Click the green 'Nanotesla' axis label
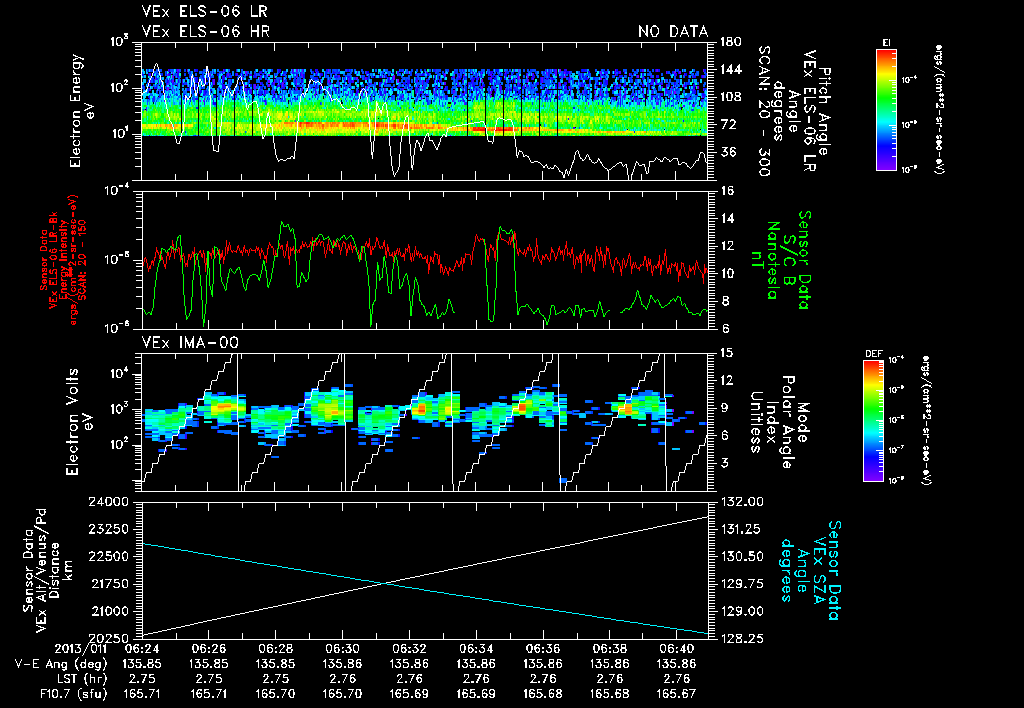1024x708 pixels. click(773, 260)
